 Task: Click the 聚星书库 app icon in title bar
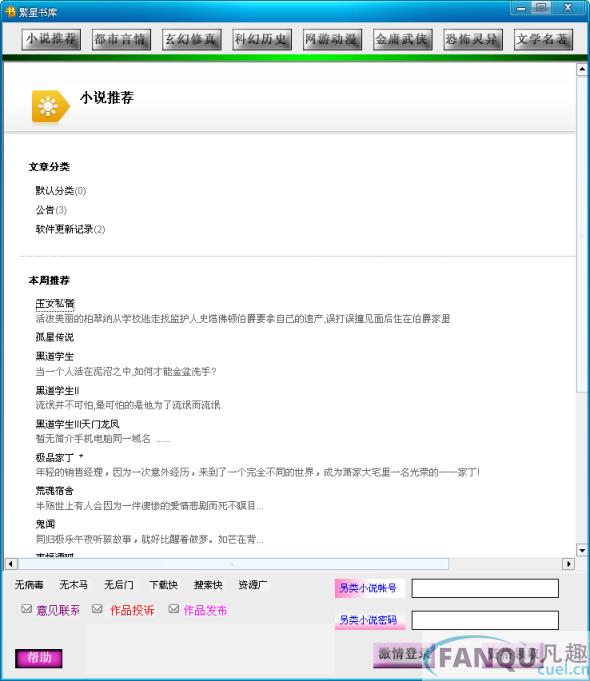click(x=10, y=11)
